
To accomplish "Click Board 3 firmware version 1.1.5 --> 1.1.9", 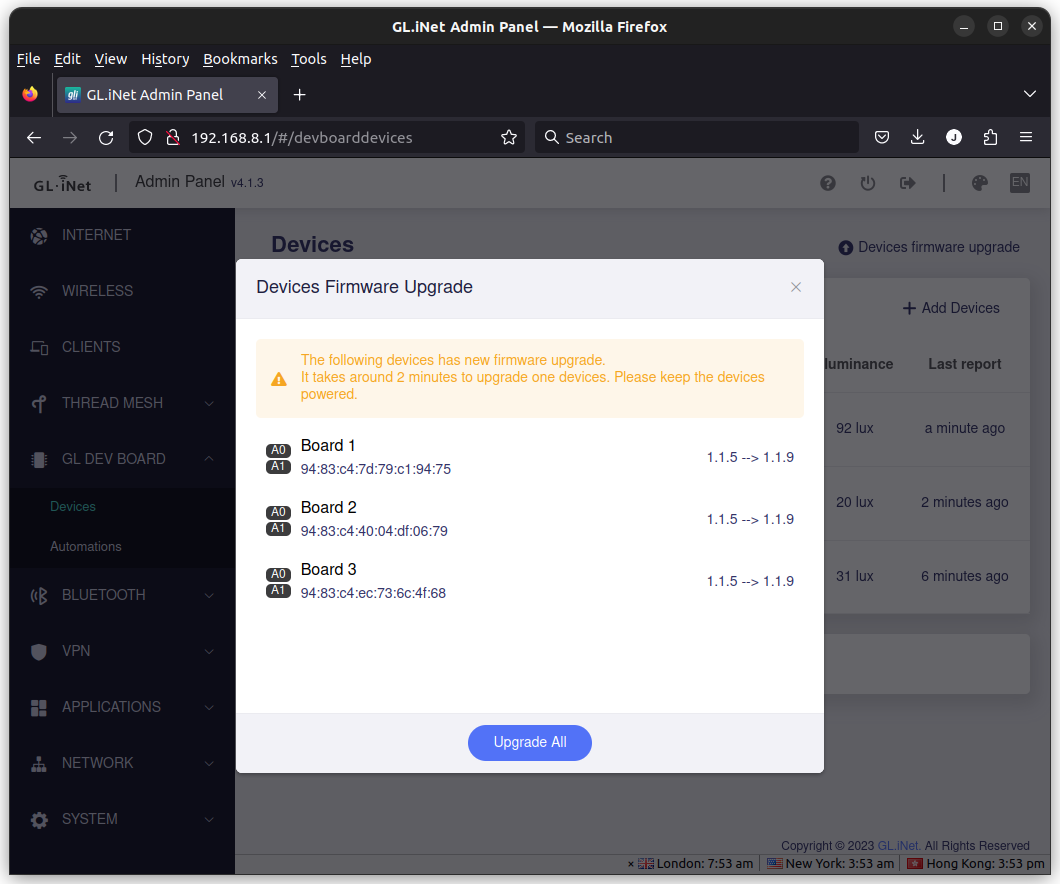I will click(x=750, y=582).
